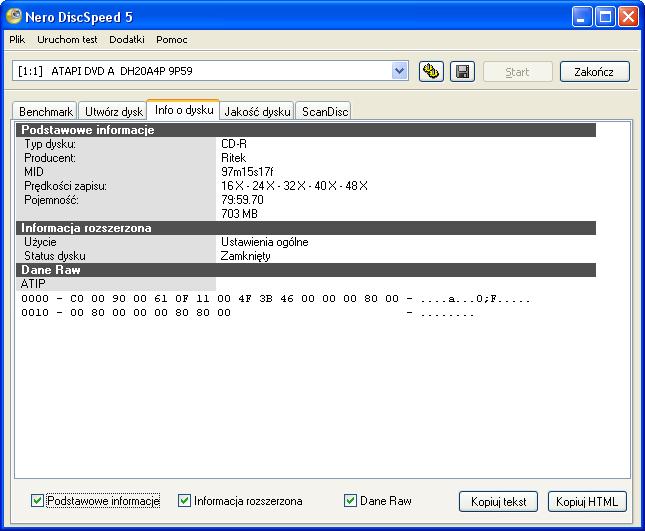Open the Dodatki menu
The height and width of the screenshot is (531, 645).
[x=127, y=39]
